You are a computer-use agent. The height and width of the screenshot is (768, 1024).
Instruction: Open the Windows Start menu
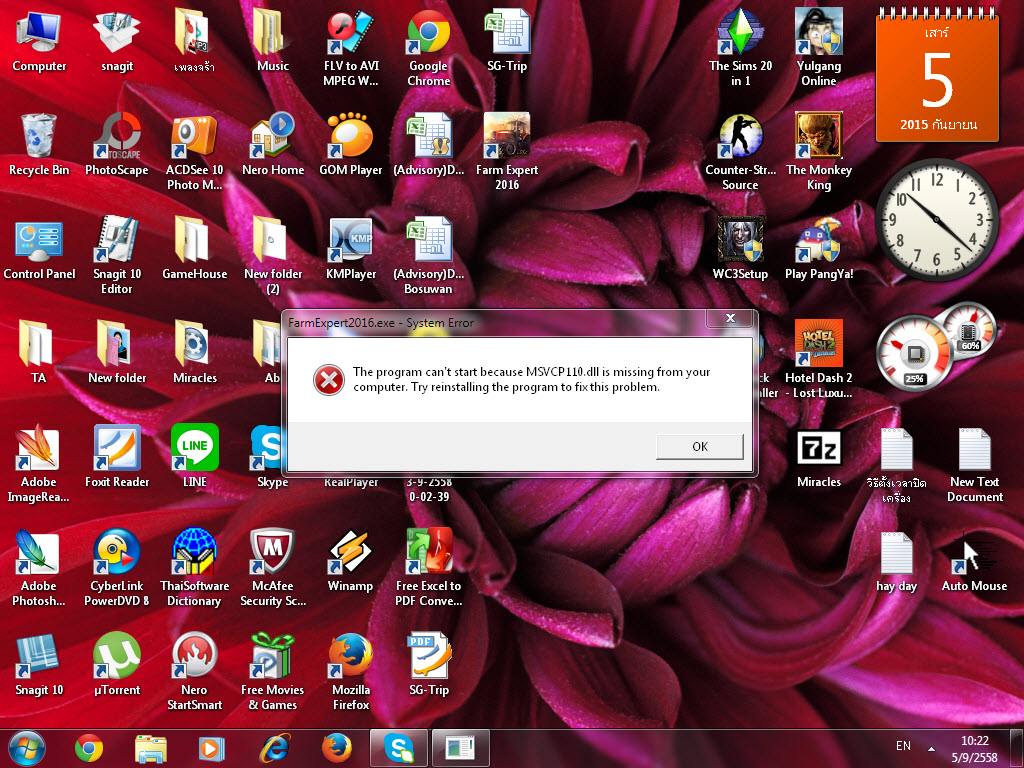coord(27,747)
